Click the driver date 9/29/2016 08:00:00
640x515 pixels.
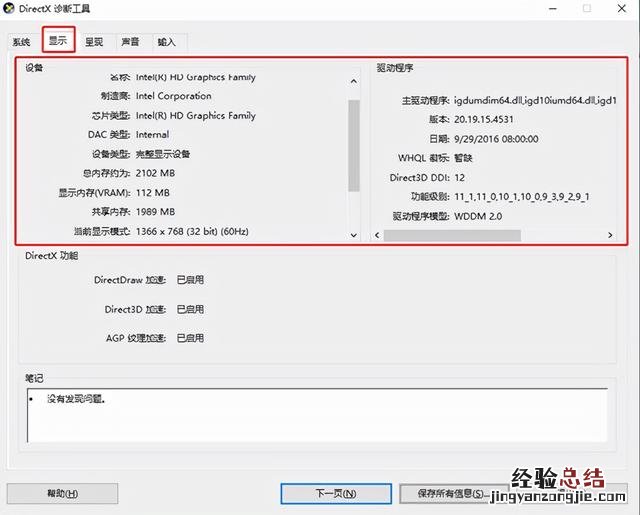click(496, 139)
